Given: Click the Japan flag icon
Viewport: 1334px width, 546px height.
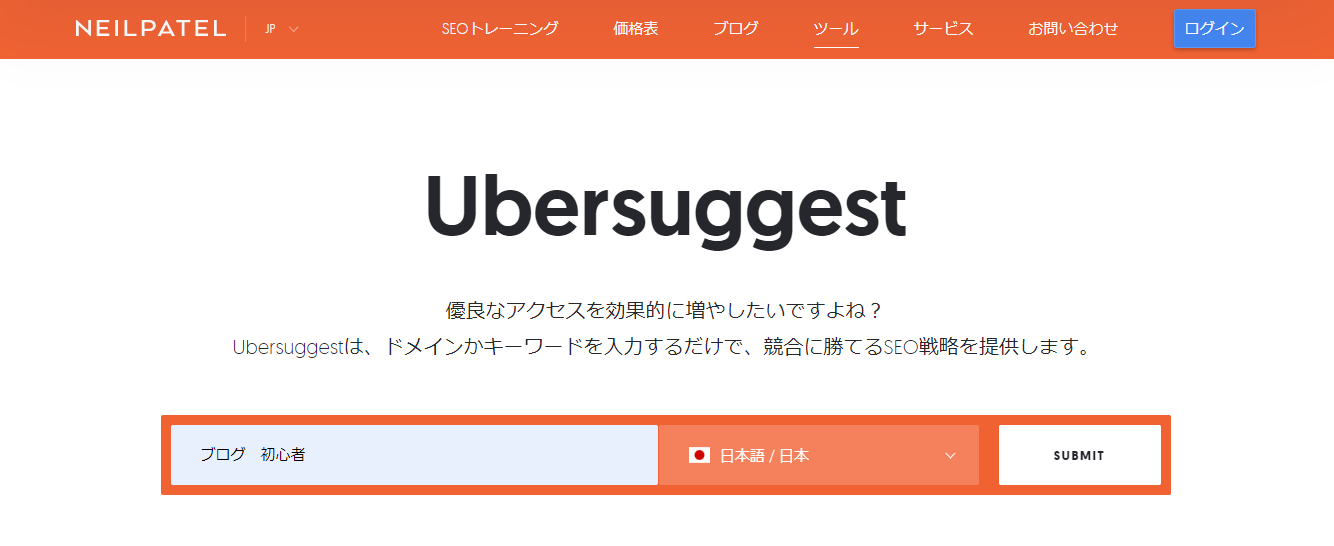Looking at the screenshot, I should pyautogui.click(x=699, y=455).
